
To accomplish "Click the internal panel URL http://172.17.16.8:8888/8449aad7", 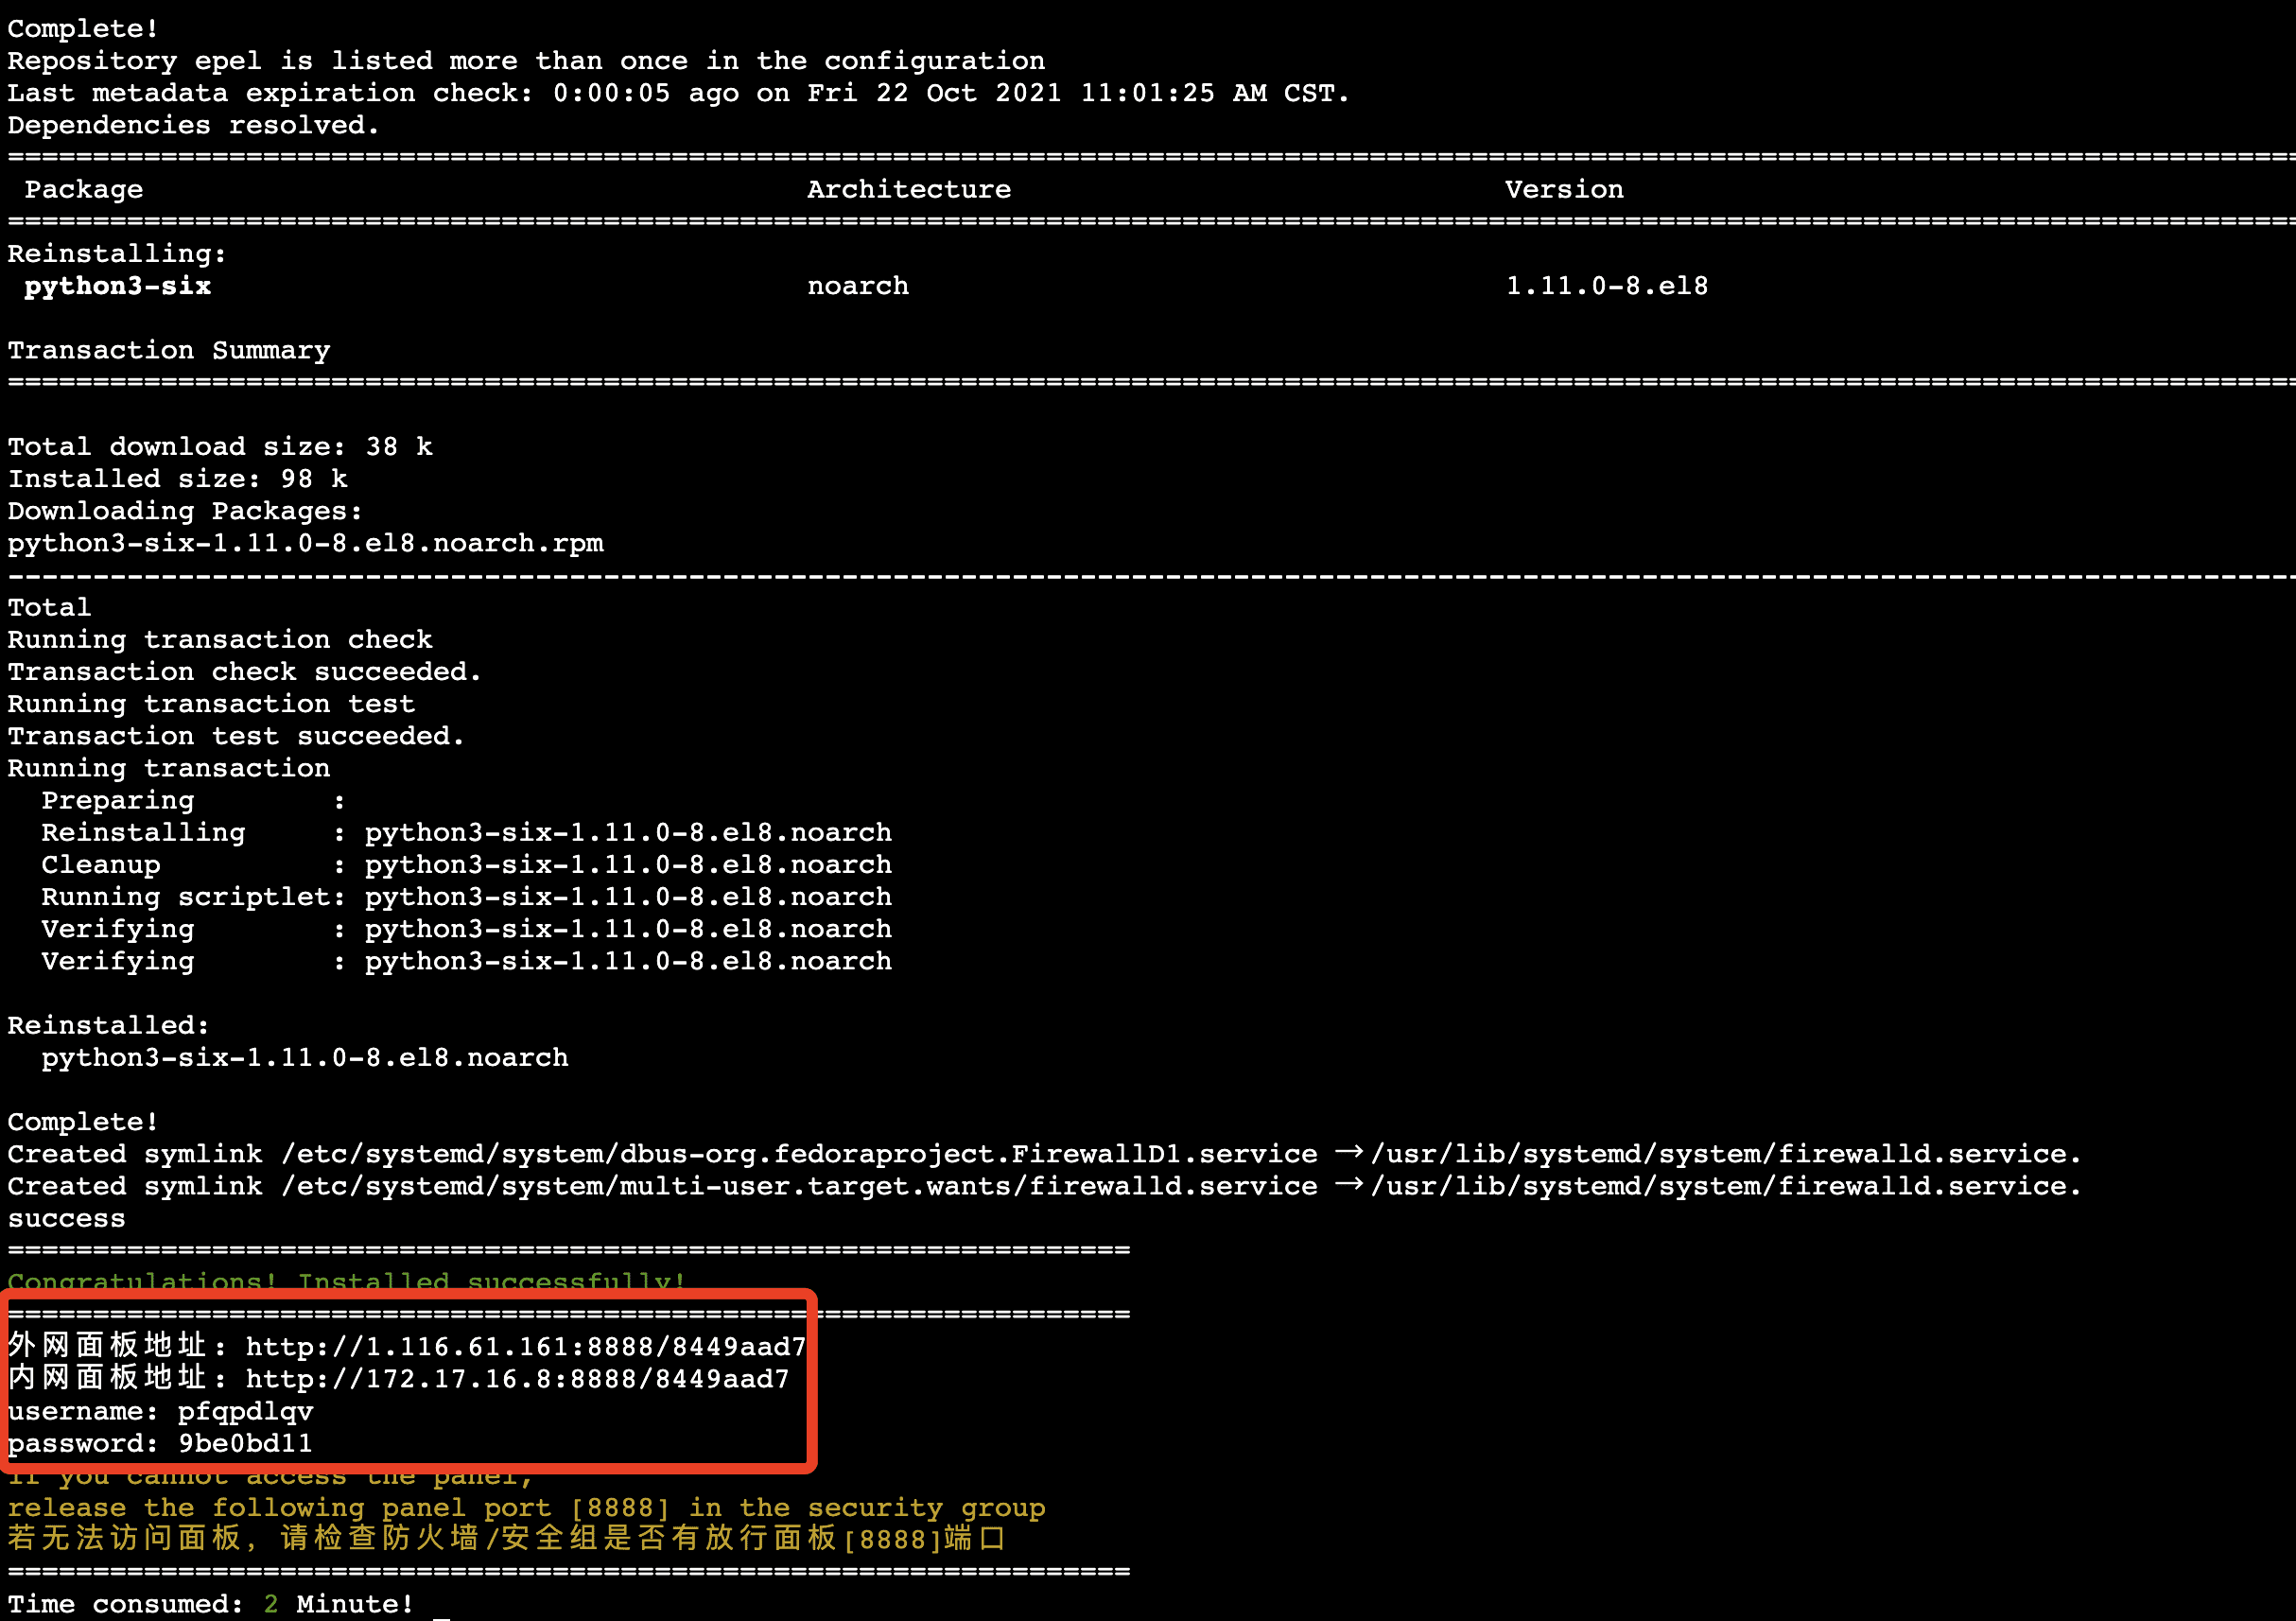I will click(517, 1379).
